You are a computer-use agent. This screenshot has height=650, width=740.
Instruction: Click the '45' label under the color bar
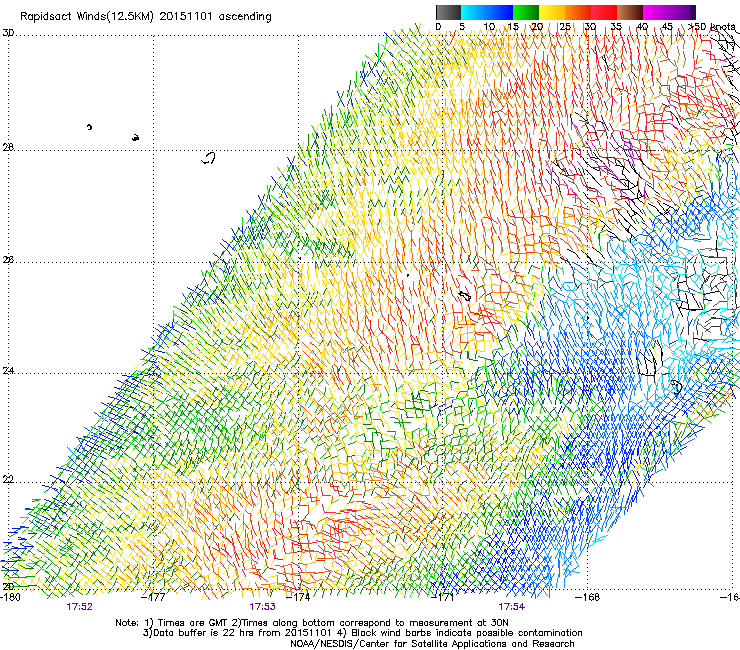pos(667,26)
